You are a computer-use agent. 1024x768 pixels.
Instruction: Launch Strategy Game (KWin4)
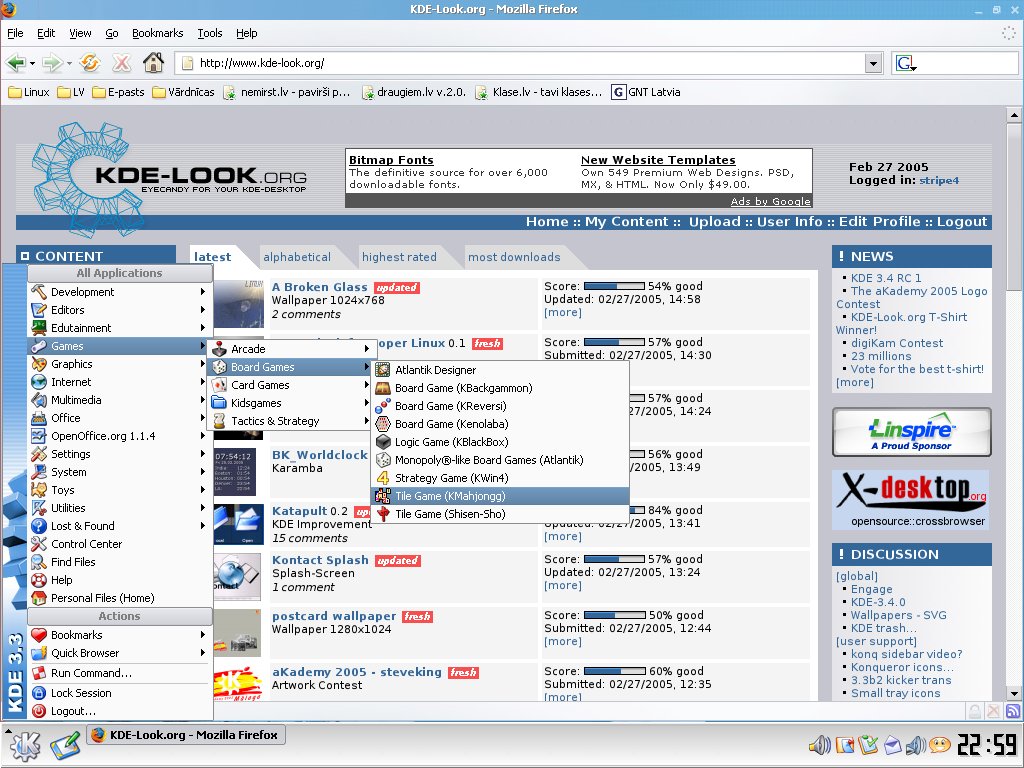(500, 478)
